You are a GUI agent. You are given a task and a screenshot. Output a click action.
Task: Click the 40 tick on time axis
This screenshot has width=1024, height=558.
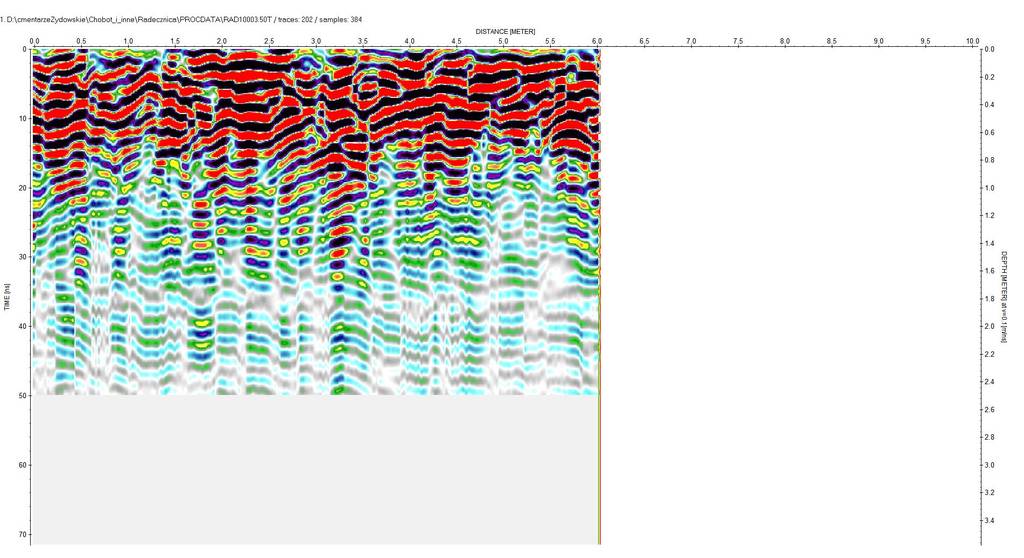pos(22,327)
